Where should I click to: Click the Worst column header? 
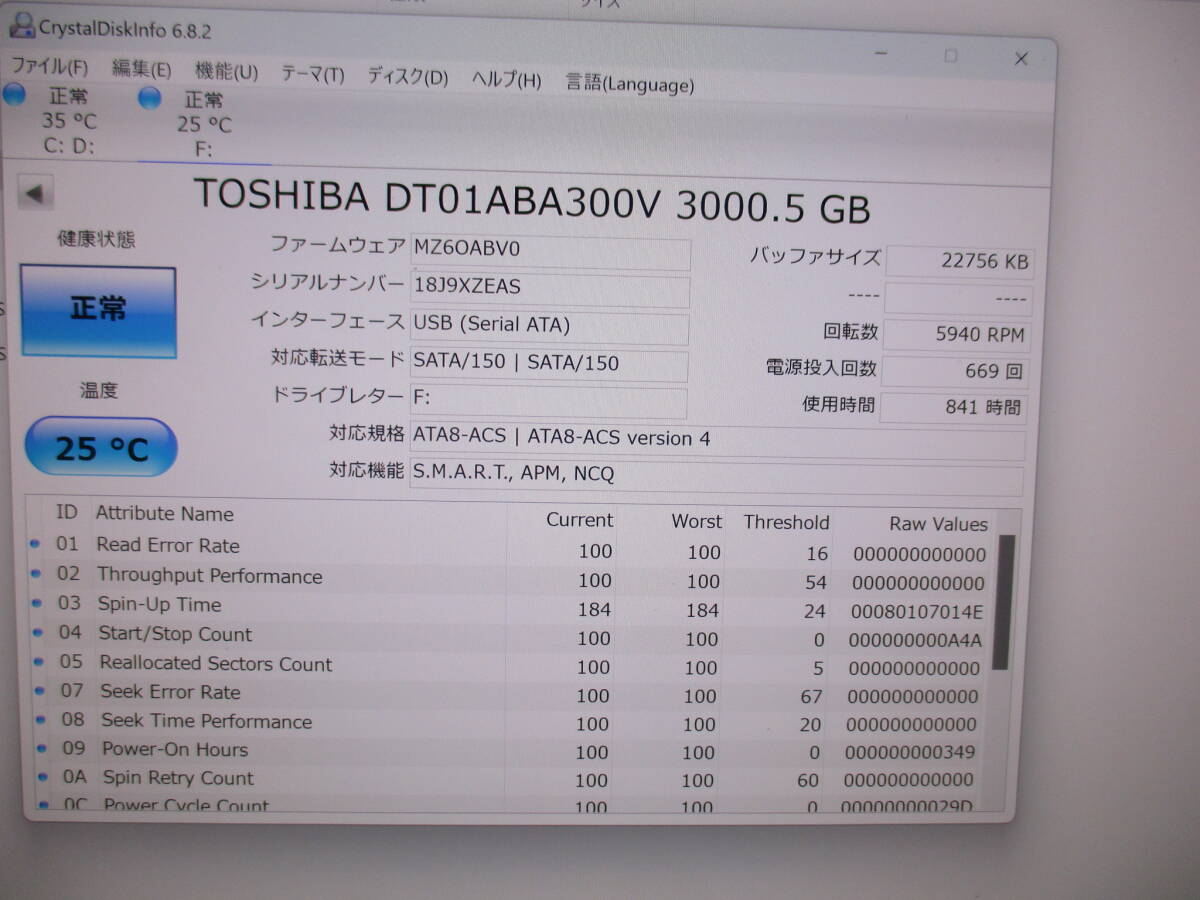pyautogui.click(x=697, y=521)
